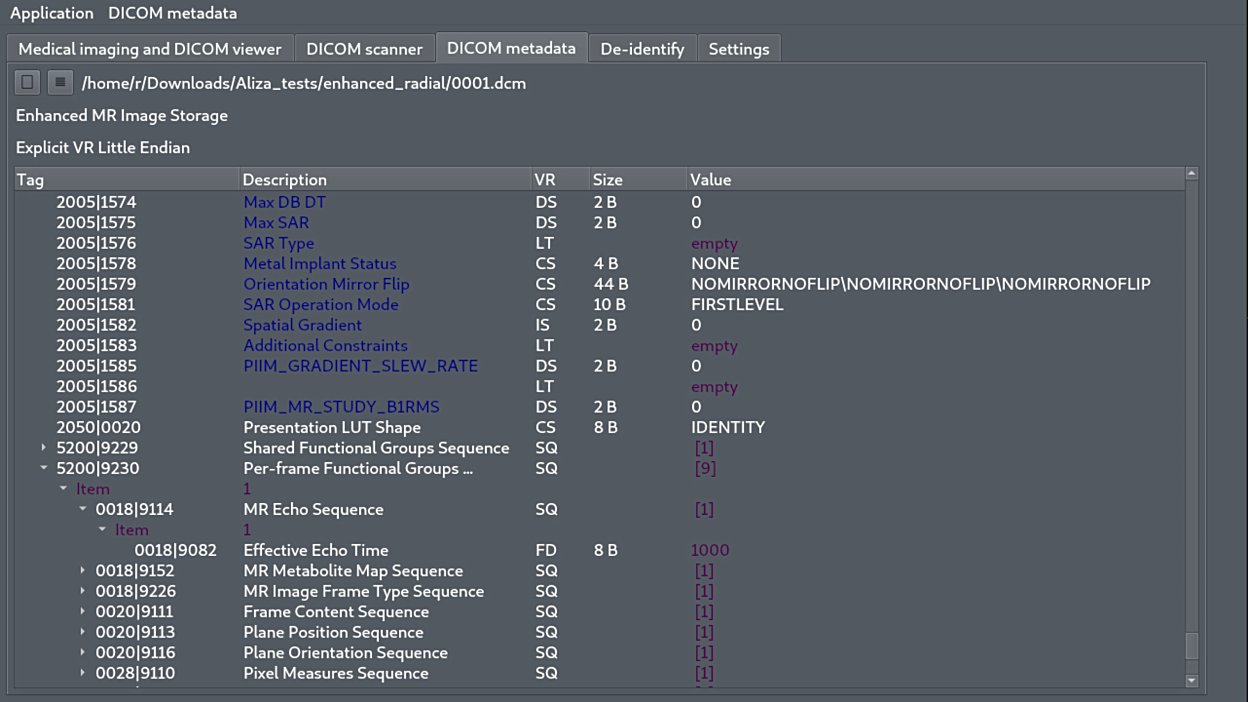Switch to the DICOM scanner tab
The width and height of the screenshot is (1248, 702).
tap(364, 49)
